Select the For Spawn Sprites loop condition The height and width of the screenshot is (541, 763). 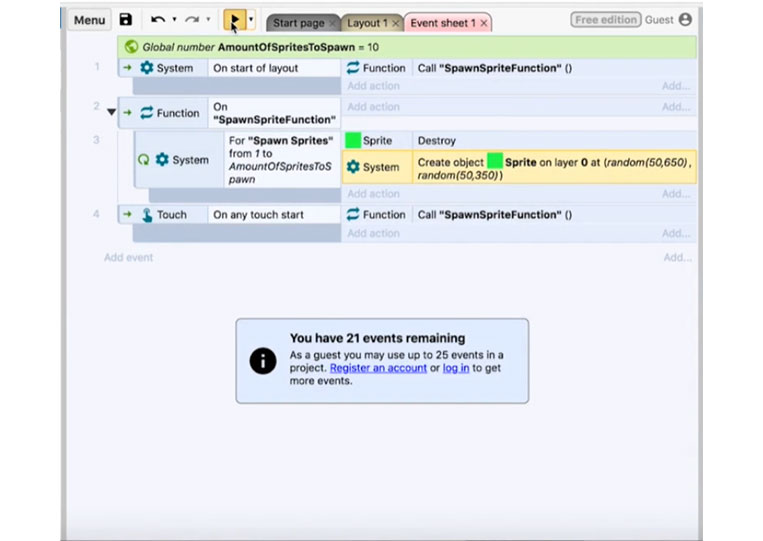point(282,160)
